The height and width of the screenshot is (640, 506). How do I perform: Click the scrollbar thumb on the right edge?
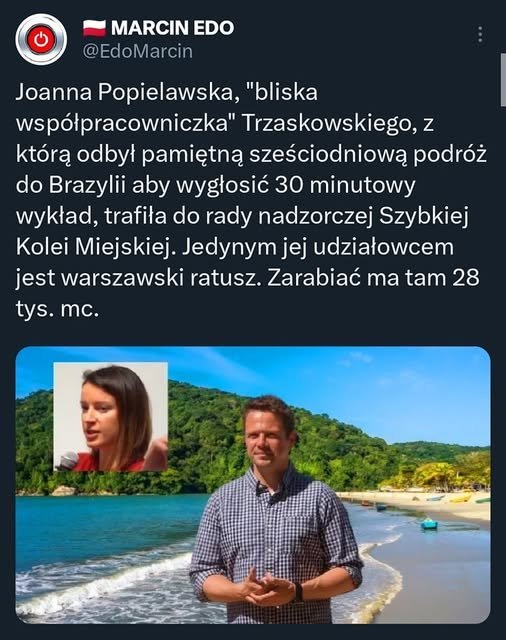pos(503,80)
